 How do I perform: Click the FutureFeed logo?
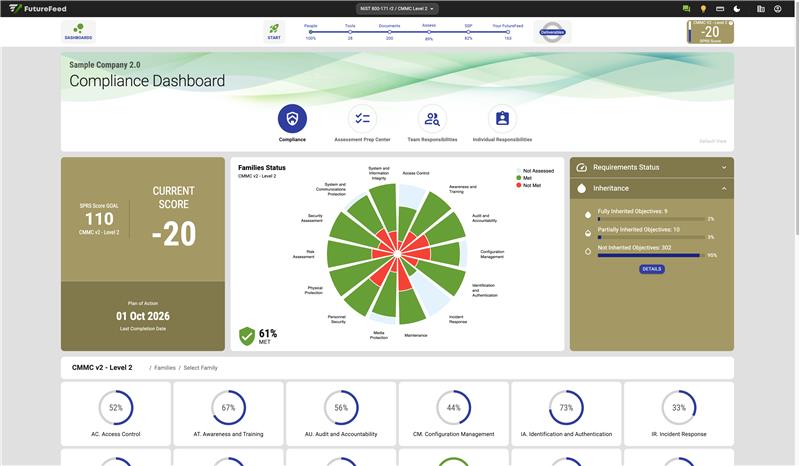38,9
